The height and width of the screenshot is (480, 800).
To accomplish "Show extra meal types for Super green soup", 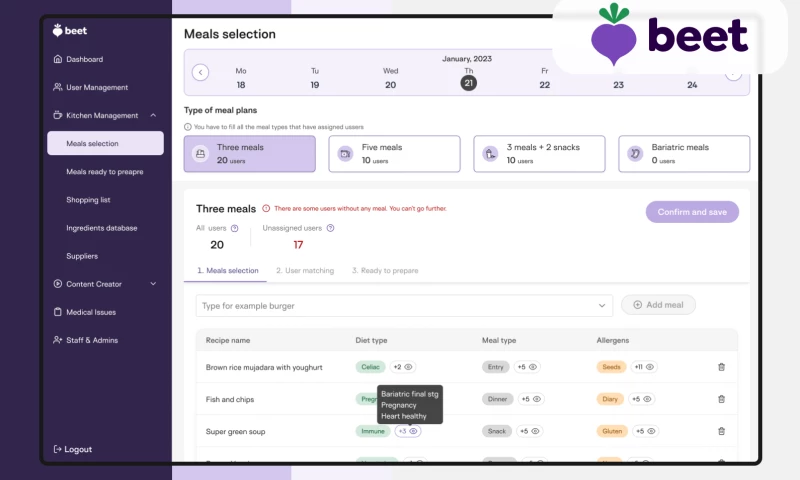I will 530,431.
